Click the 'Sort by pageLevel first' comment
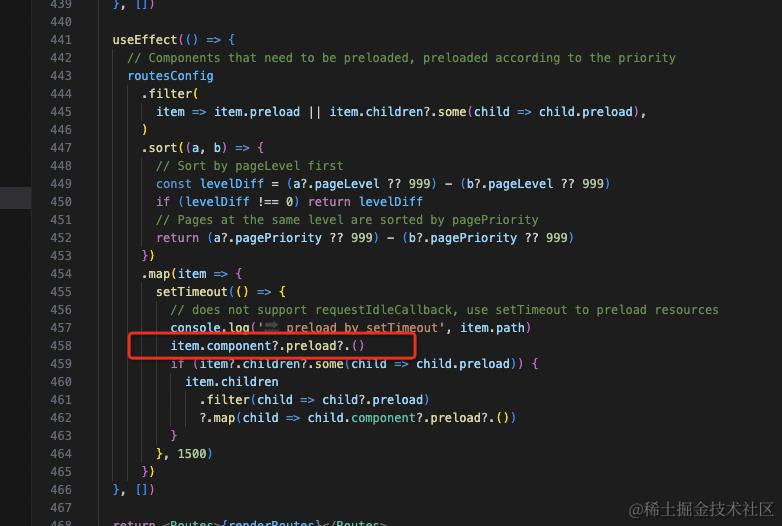This screenshot has width=782, height=526. coord(249,166)
